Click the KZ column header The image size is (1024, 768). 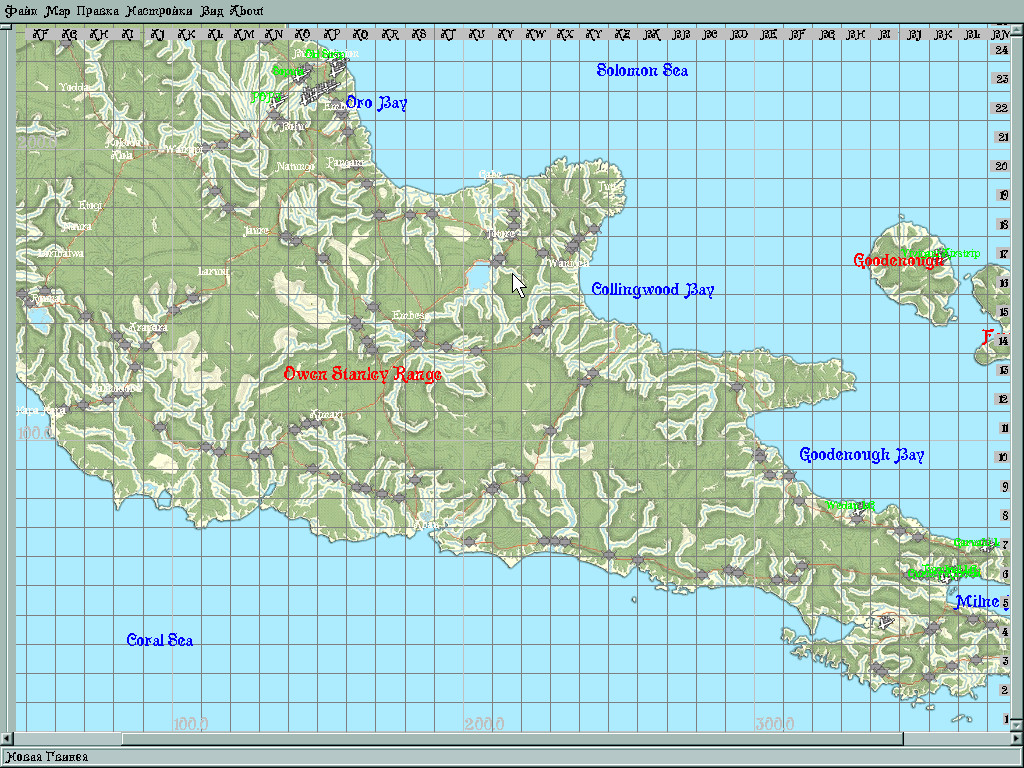click(623, 34)
